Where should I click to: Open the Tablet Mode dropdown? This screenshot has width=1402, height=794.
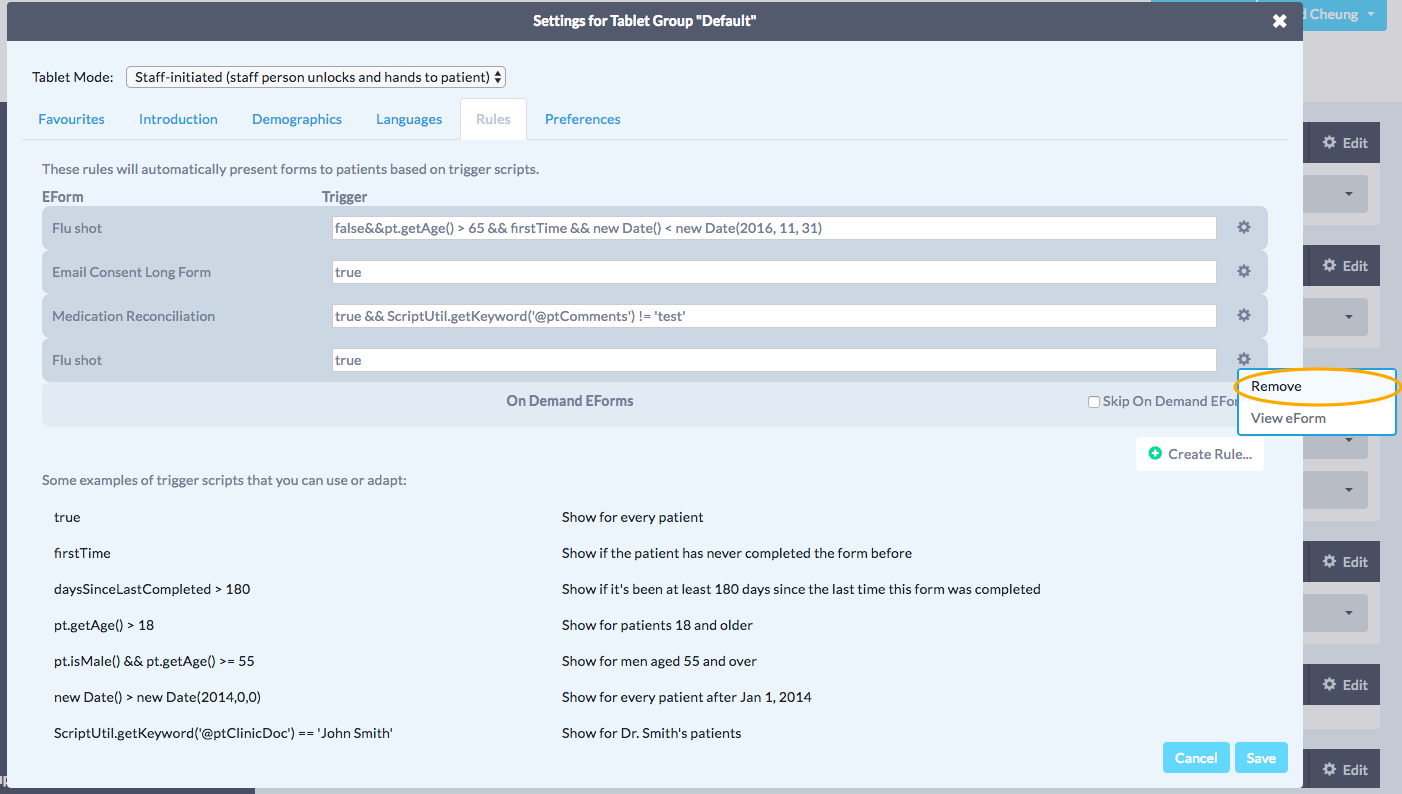coord(316,77)
